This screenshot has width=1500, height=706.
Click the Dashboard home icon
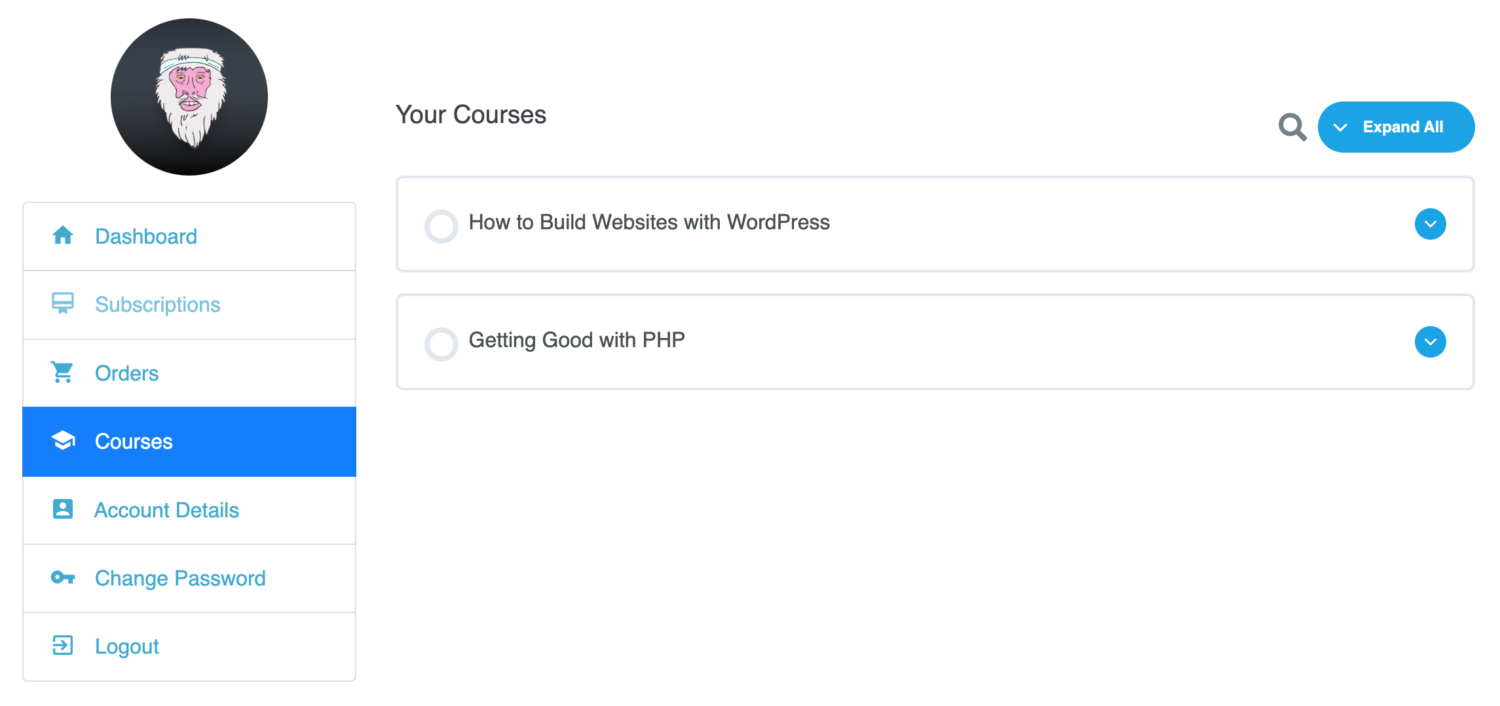coord(62,236)
